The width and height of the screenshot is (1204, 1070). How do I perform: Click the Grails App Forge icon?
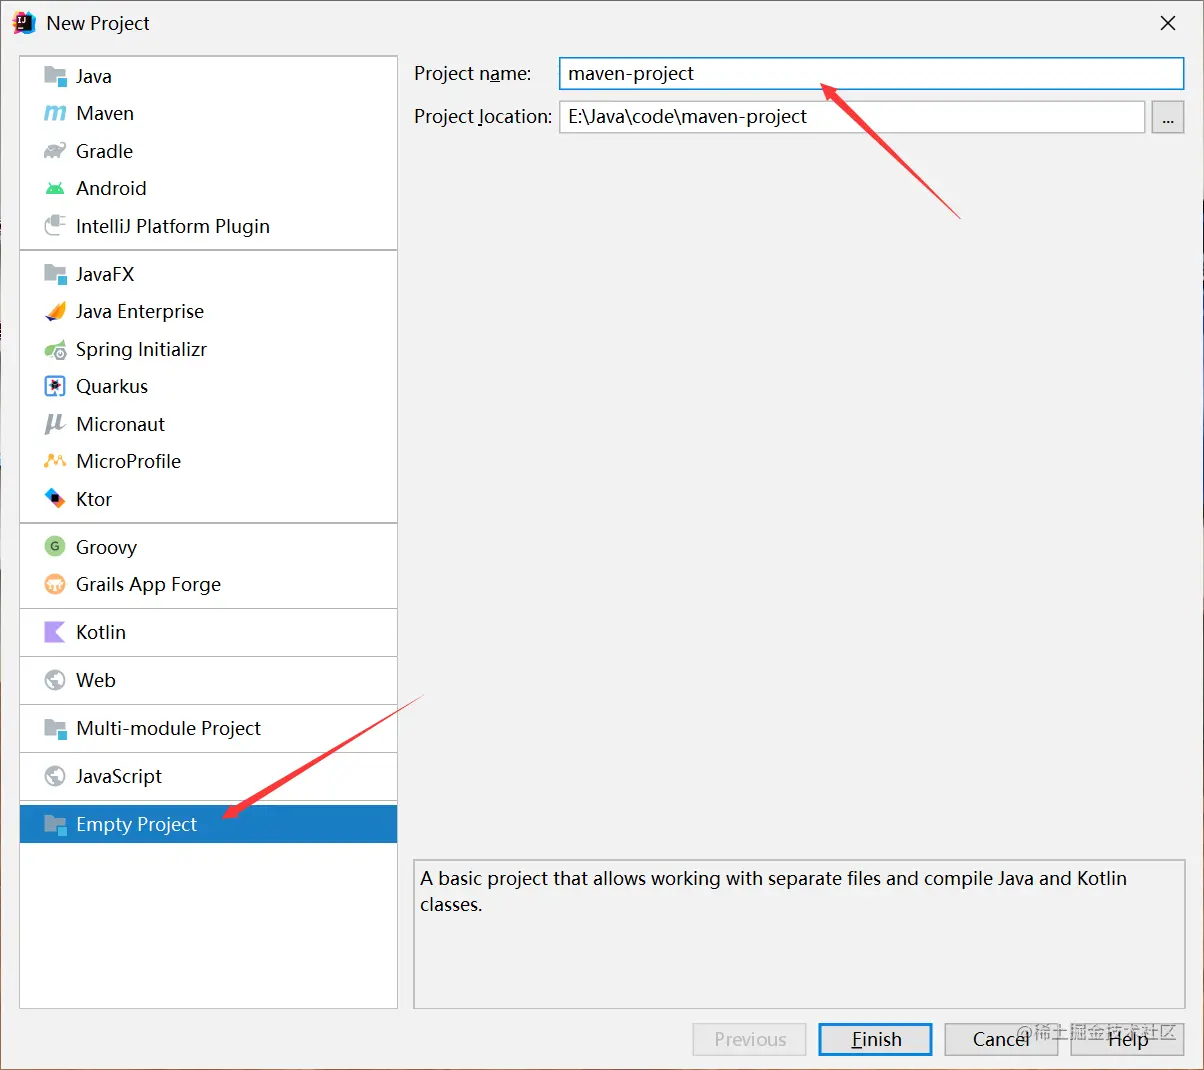[55, 585]
